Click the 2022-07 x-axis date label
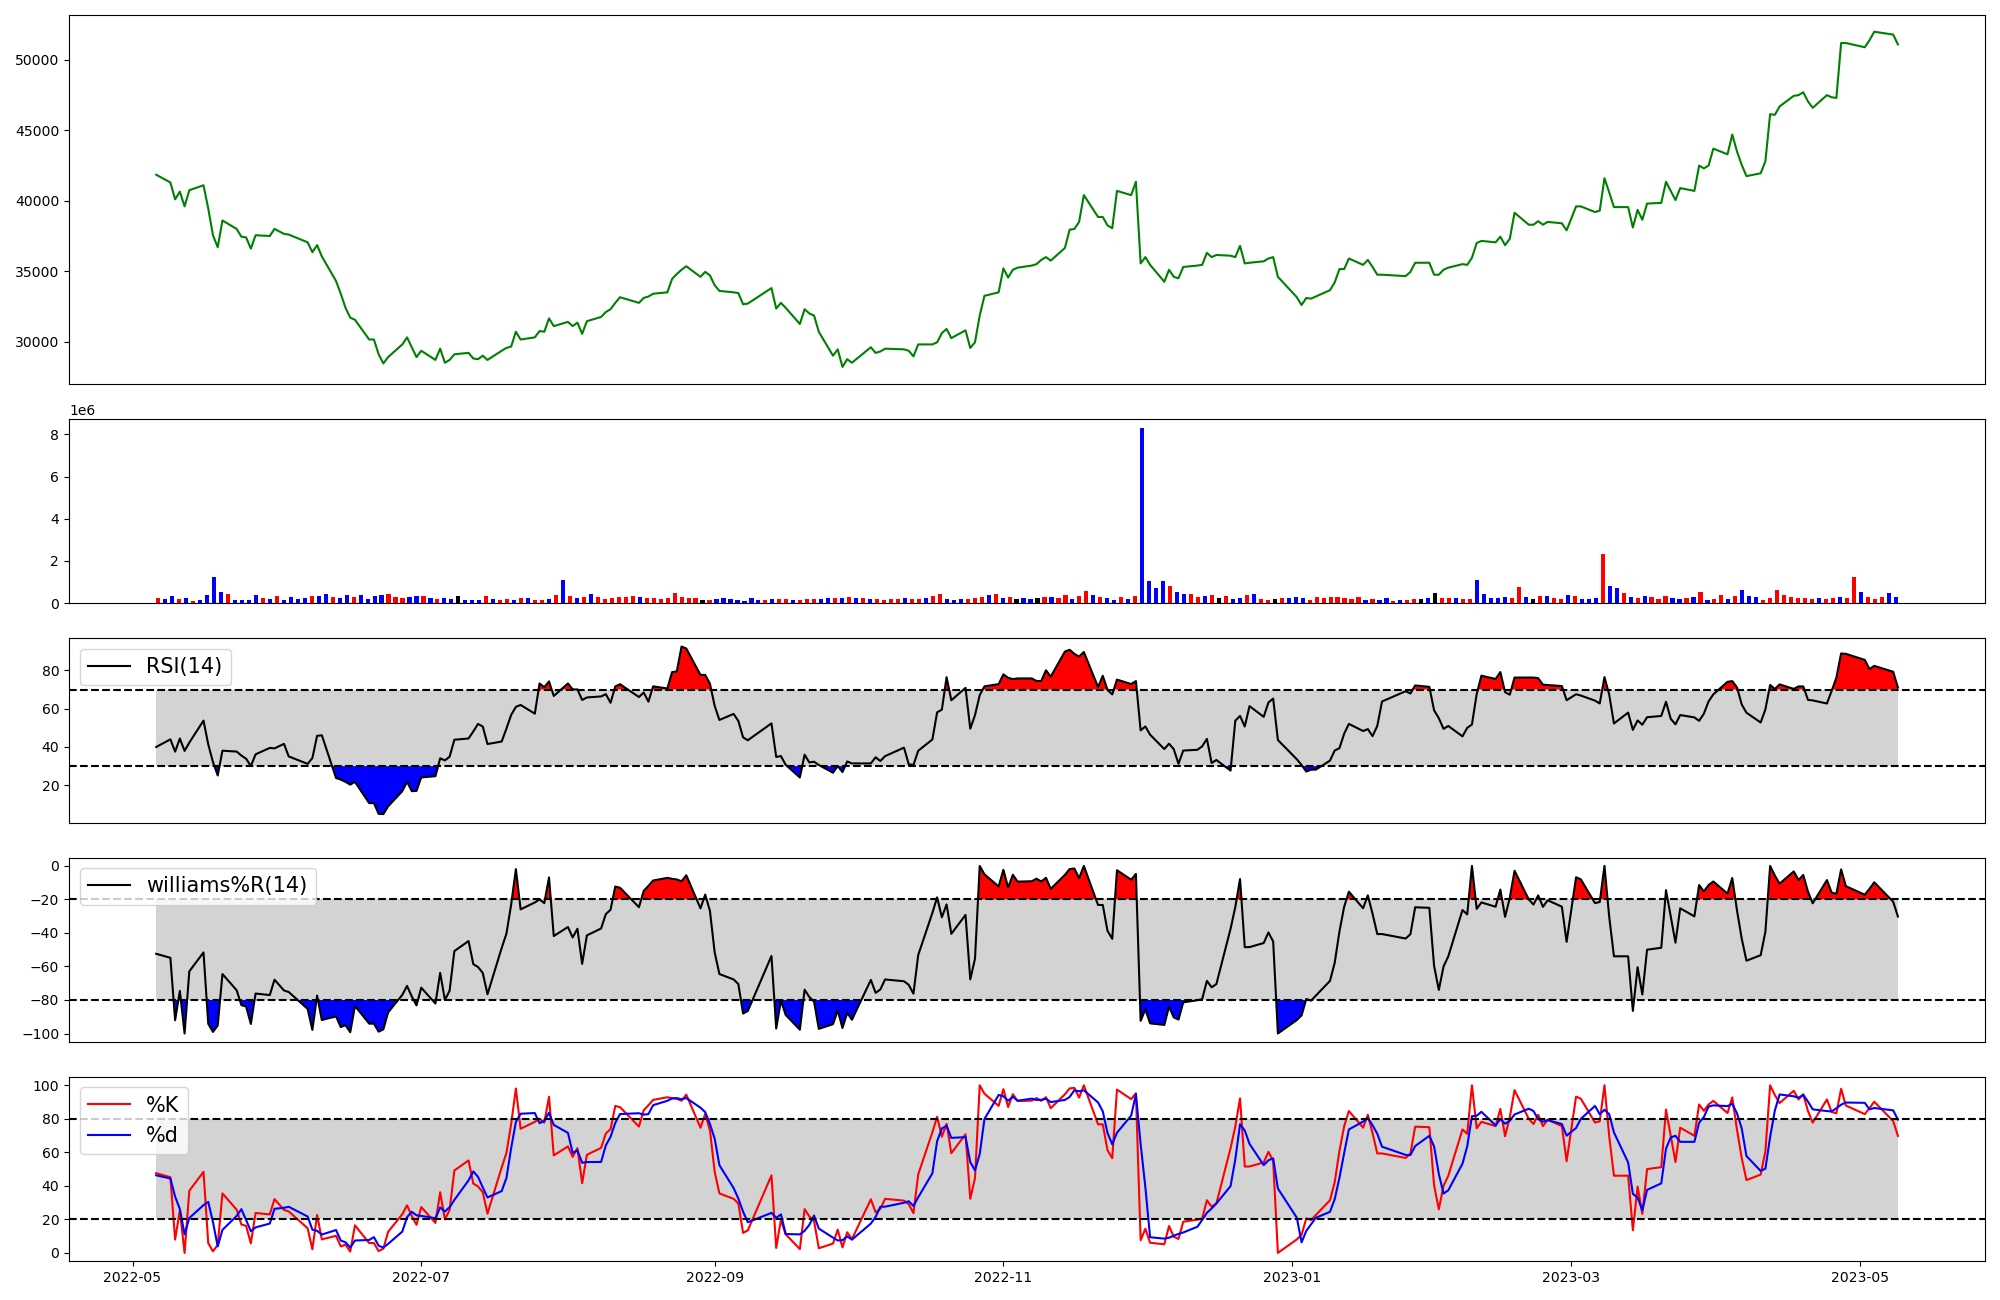Viewport: 2000px width, 1300px height. [421, 1277]
